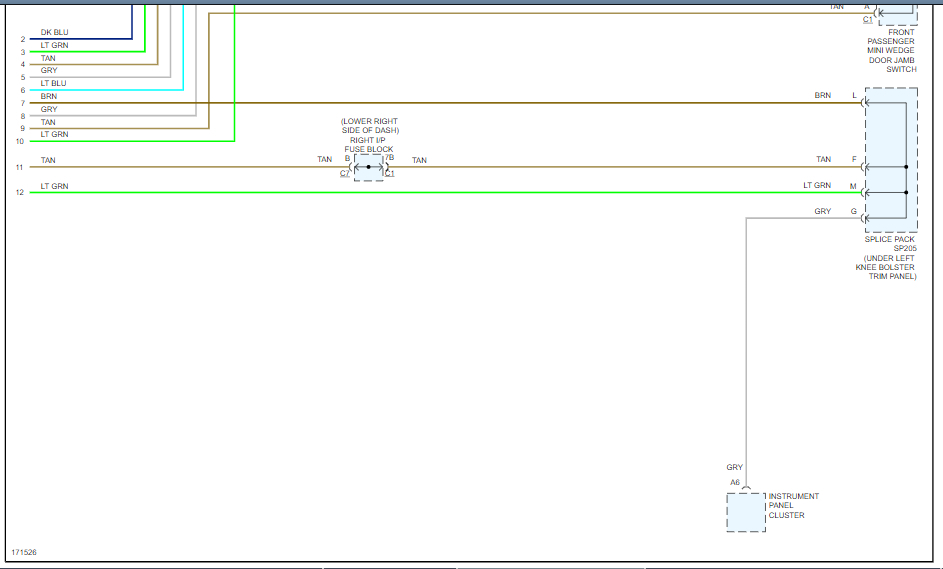
Task: Click the TAN label just left of terminal B
Action: click(325, 159)
